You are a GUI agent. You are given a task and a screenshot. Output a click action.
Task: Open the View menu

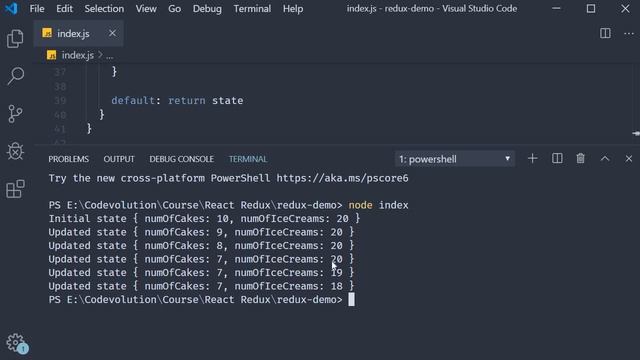point(146,9)
